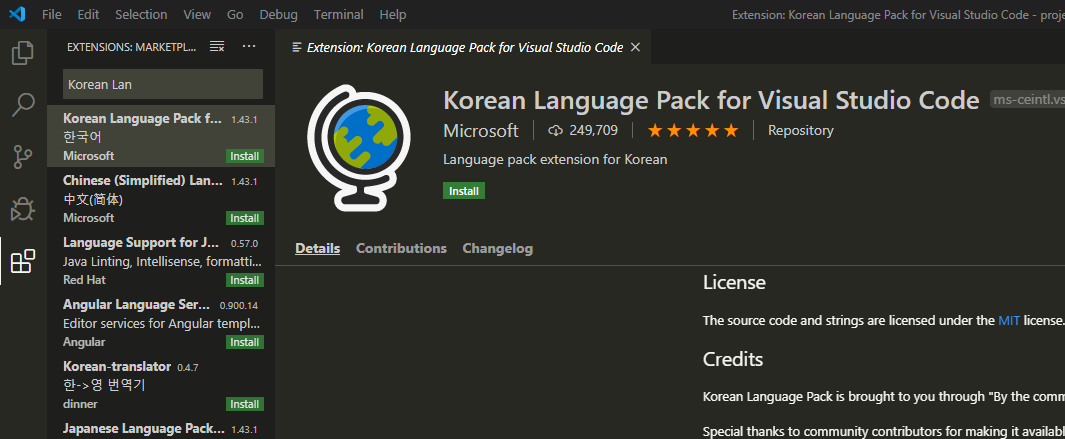Switch to the Details tab
This screenshot has width=1065, height=439.
pyautogui.click(x=317, y=249)
